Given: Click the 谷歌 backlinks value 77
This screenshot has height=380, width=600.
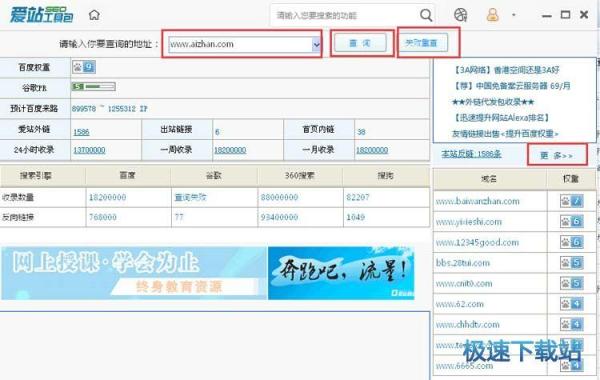Looking at the screenshot, I should pyautogui.click(x=179, y=217).
